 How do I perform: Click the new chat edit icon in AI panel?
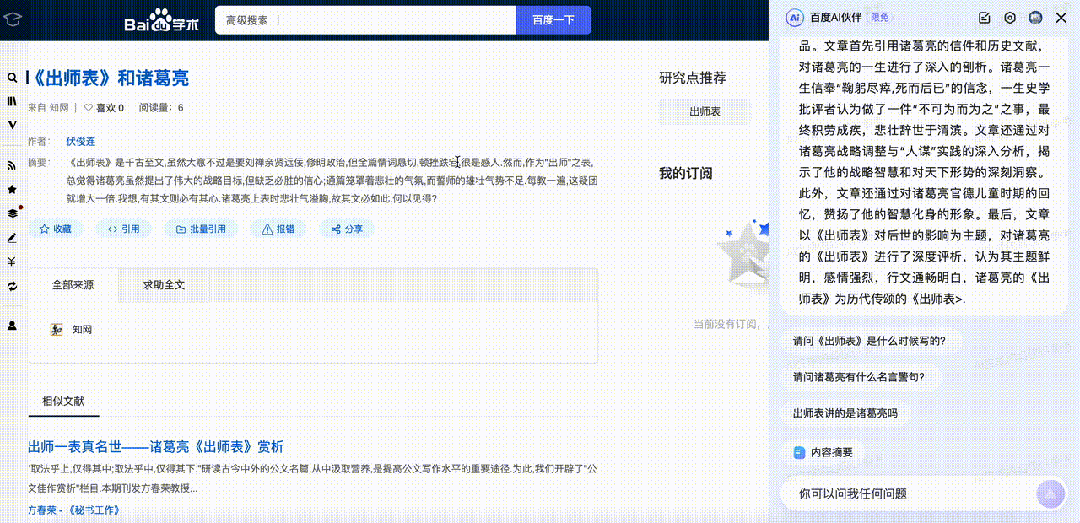[985, 18]
